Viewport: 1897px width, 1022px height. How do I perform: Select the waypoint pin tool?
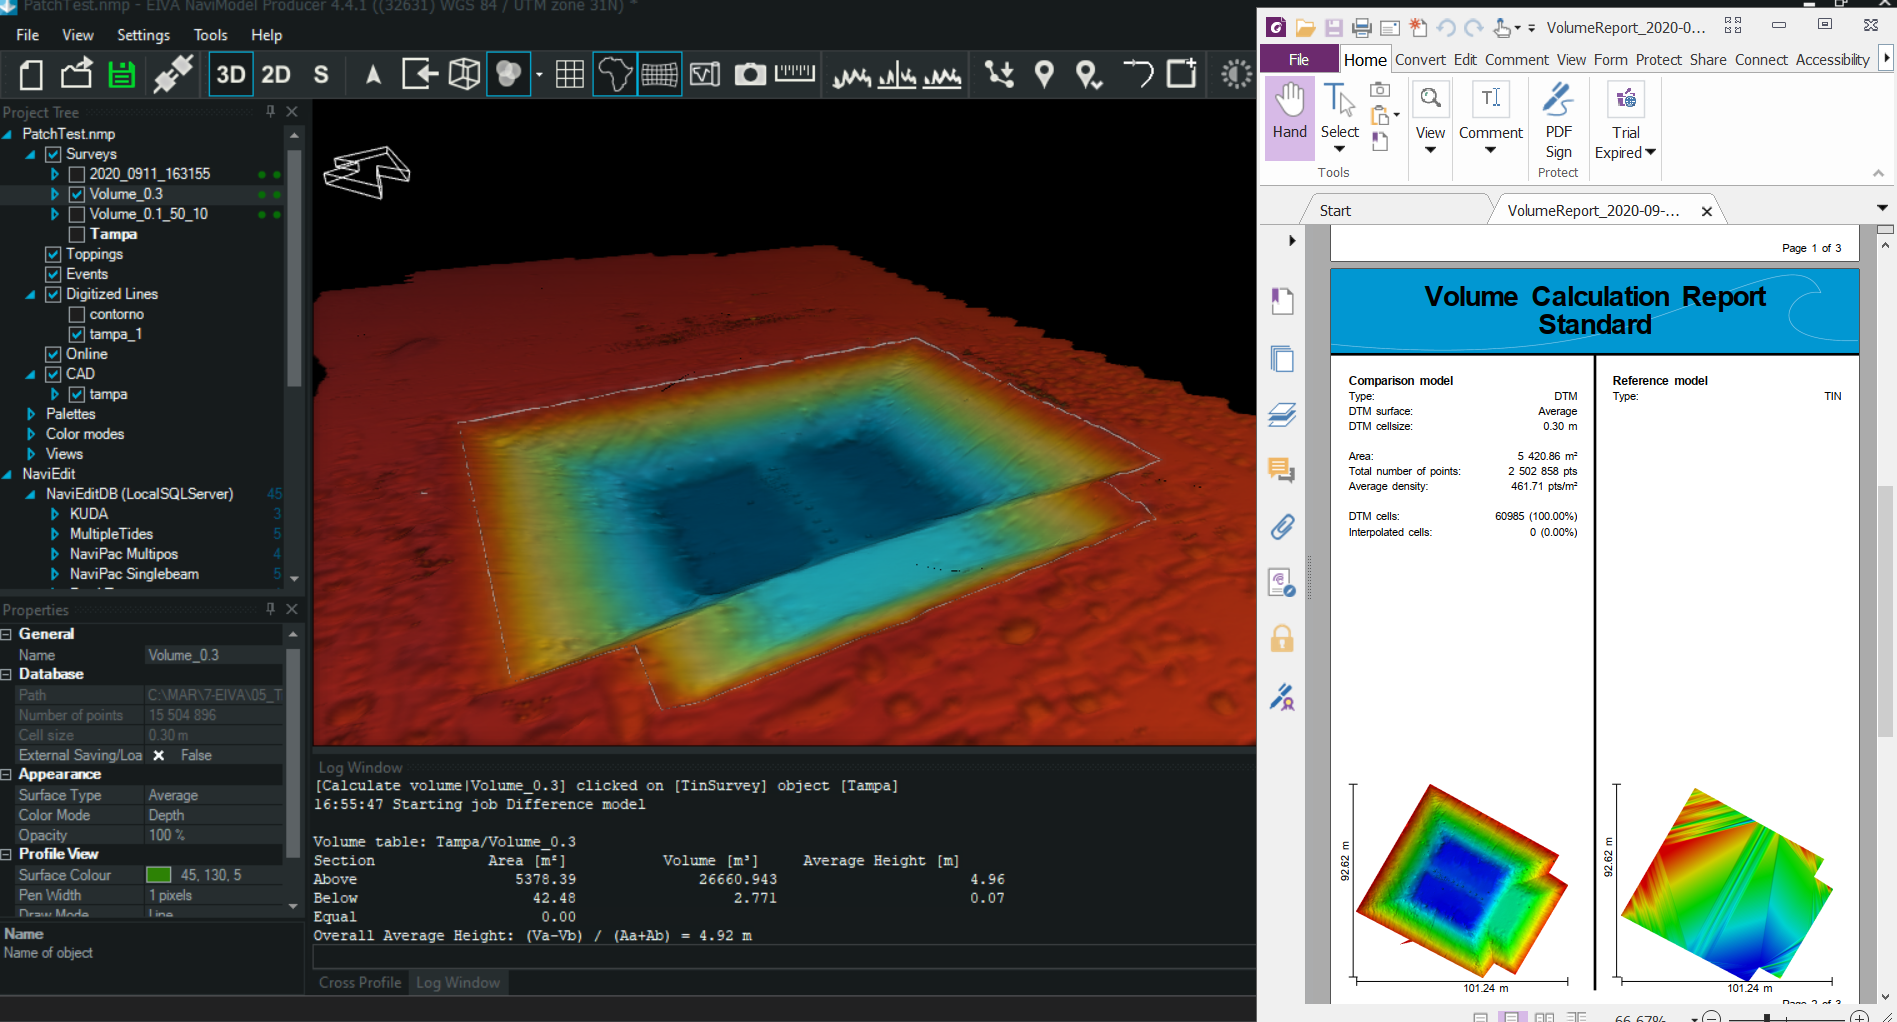click(1044, 75)
